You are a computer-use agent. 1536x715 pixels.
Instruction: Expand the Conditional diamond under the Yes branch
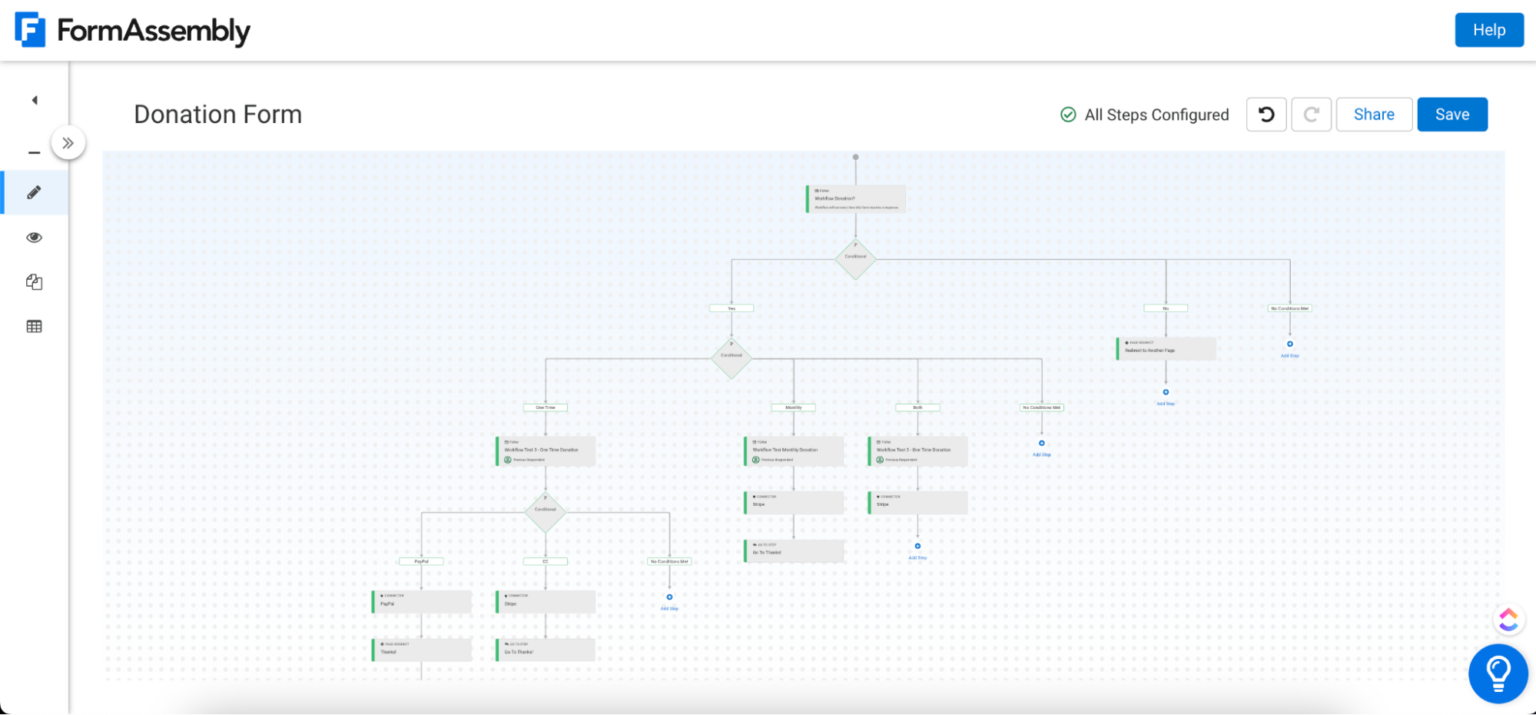(x=731, y=358)
